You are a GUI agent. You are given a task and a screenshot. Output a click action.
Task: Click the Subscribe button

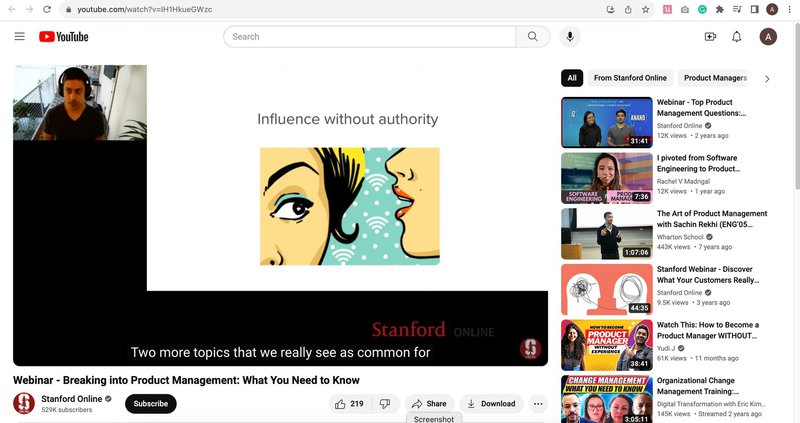coord(151,404)
